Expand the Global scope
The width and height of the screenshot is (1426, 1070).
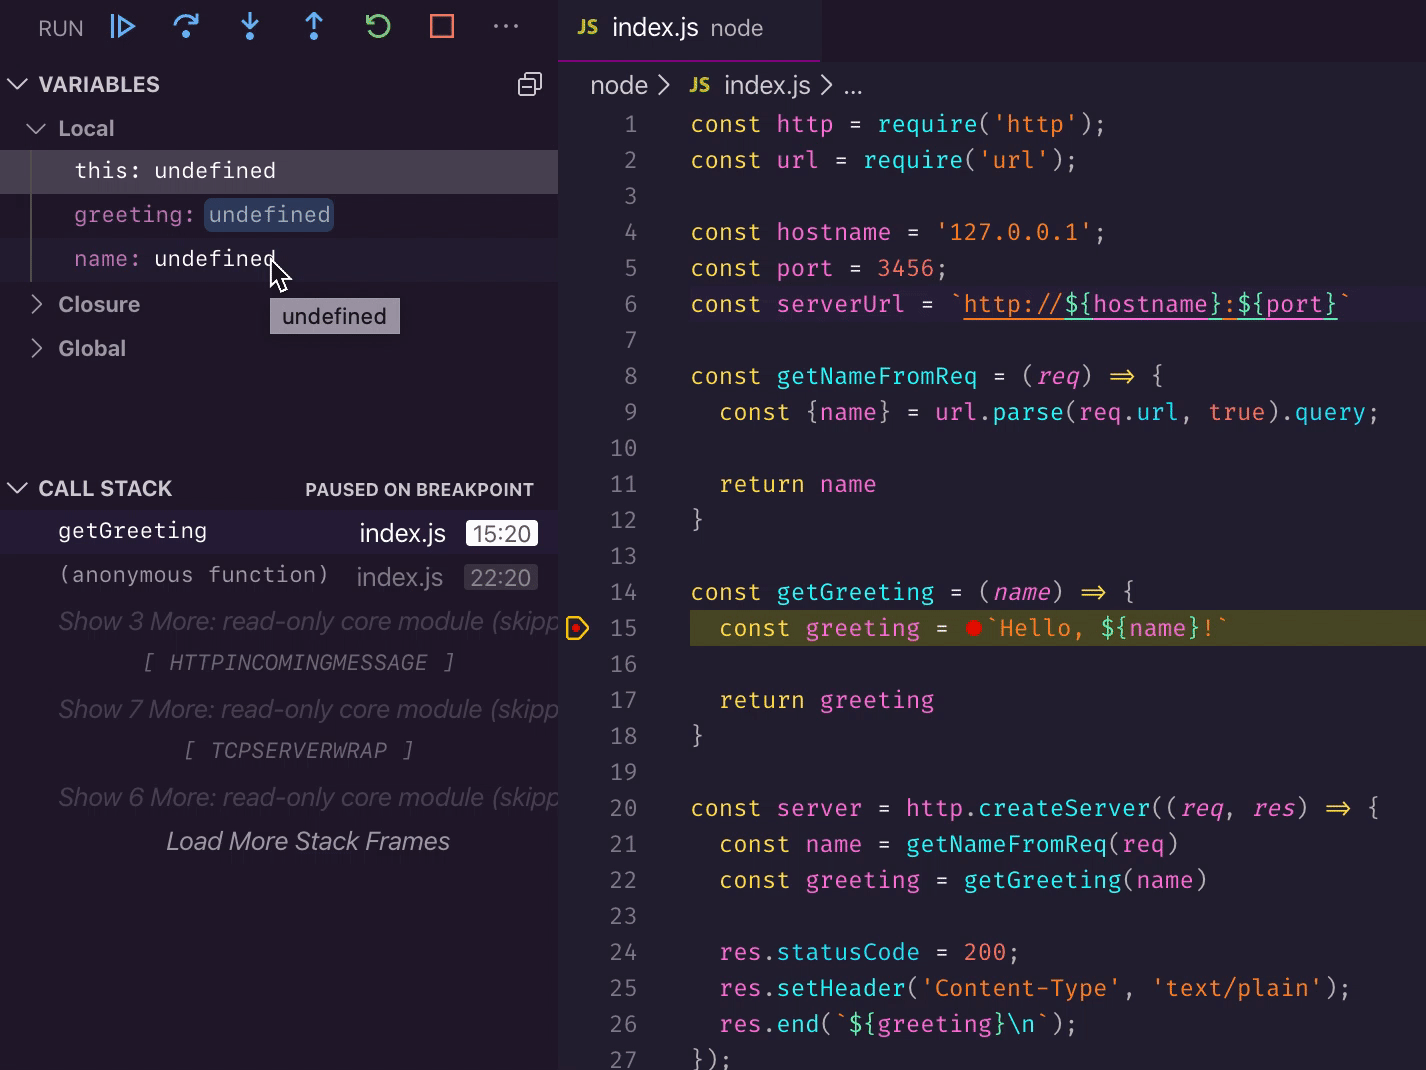click(37, 348)
